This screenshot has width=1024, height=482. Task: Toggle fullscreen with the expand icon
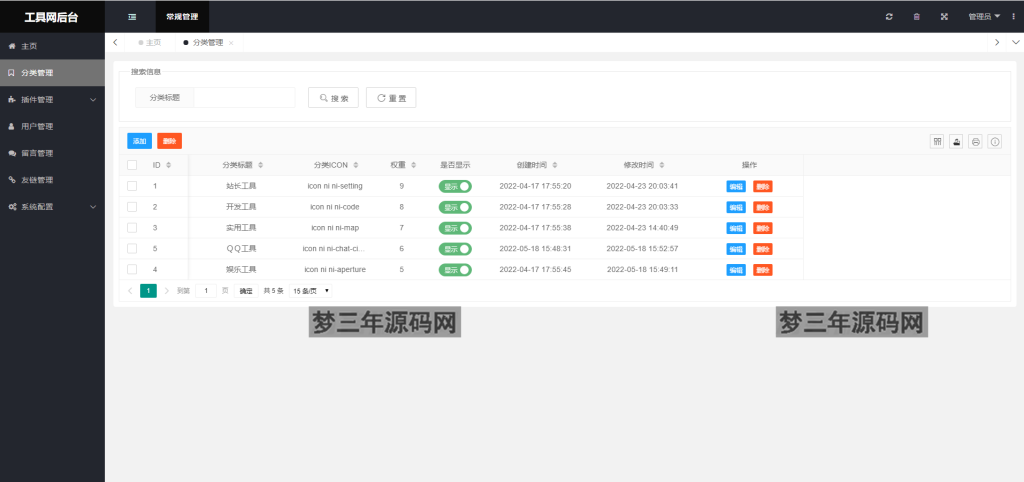coord(944,17)
